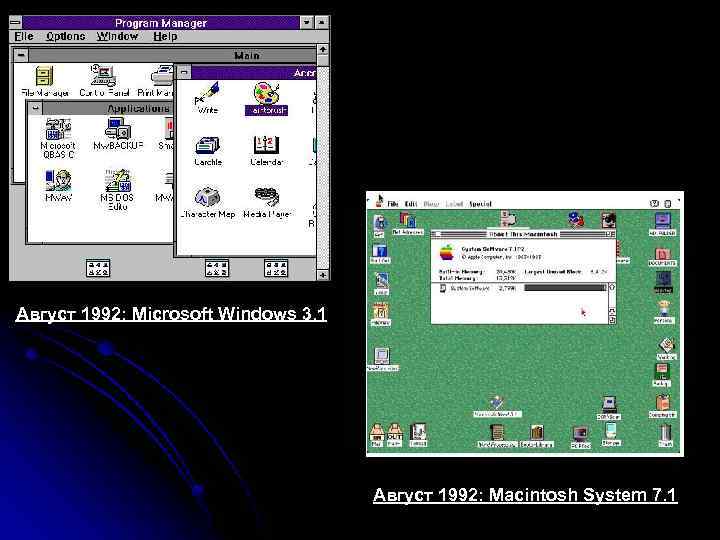Screen dimensions: 720x540
Task: Open the Program Manager control menu box
Action: coord(16,22)
